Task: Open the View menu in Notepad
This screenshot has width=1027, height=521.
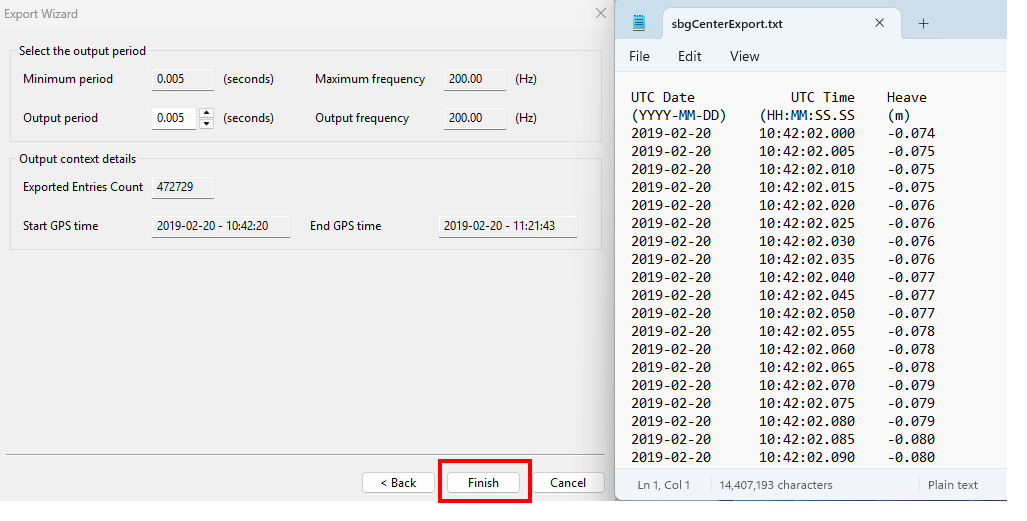Action: [x=745, y=56]
